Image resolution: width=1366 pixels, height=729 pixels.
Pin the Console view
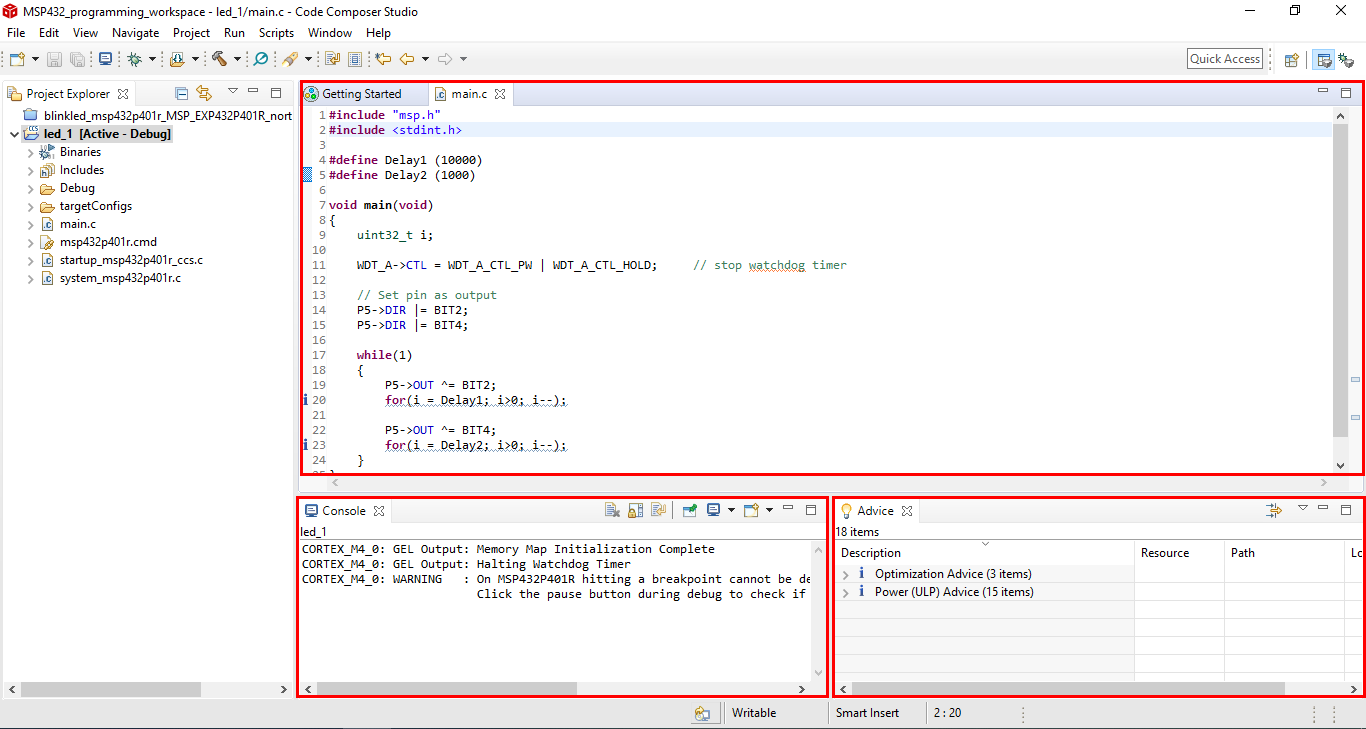(x=690, y=509)
